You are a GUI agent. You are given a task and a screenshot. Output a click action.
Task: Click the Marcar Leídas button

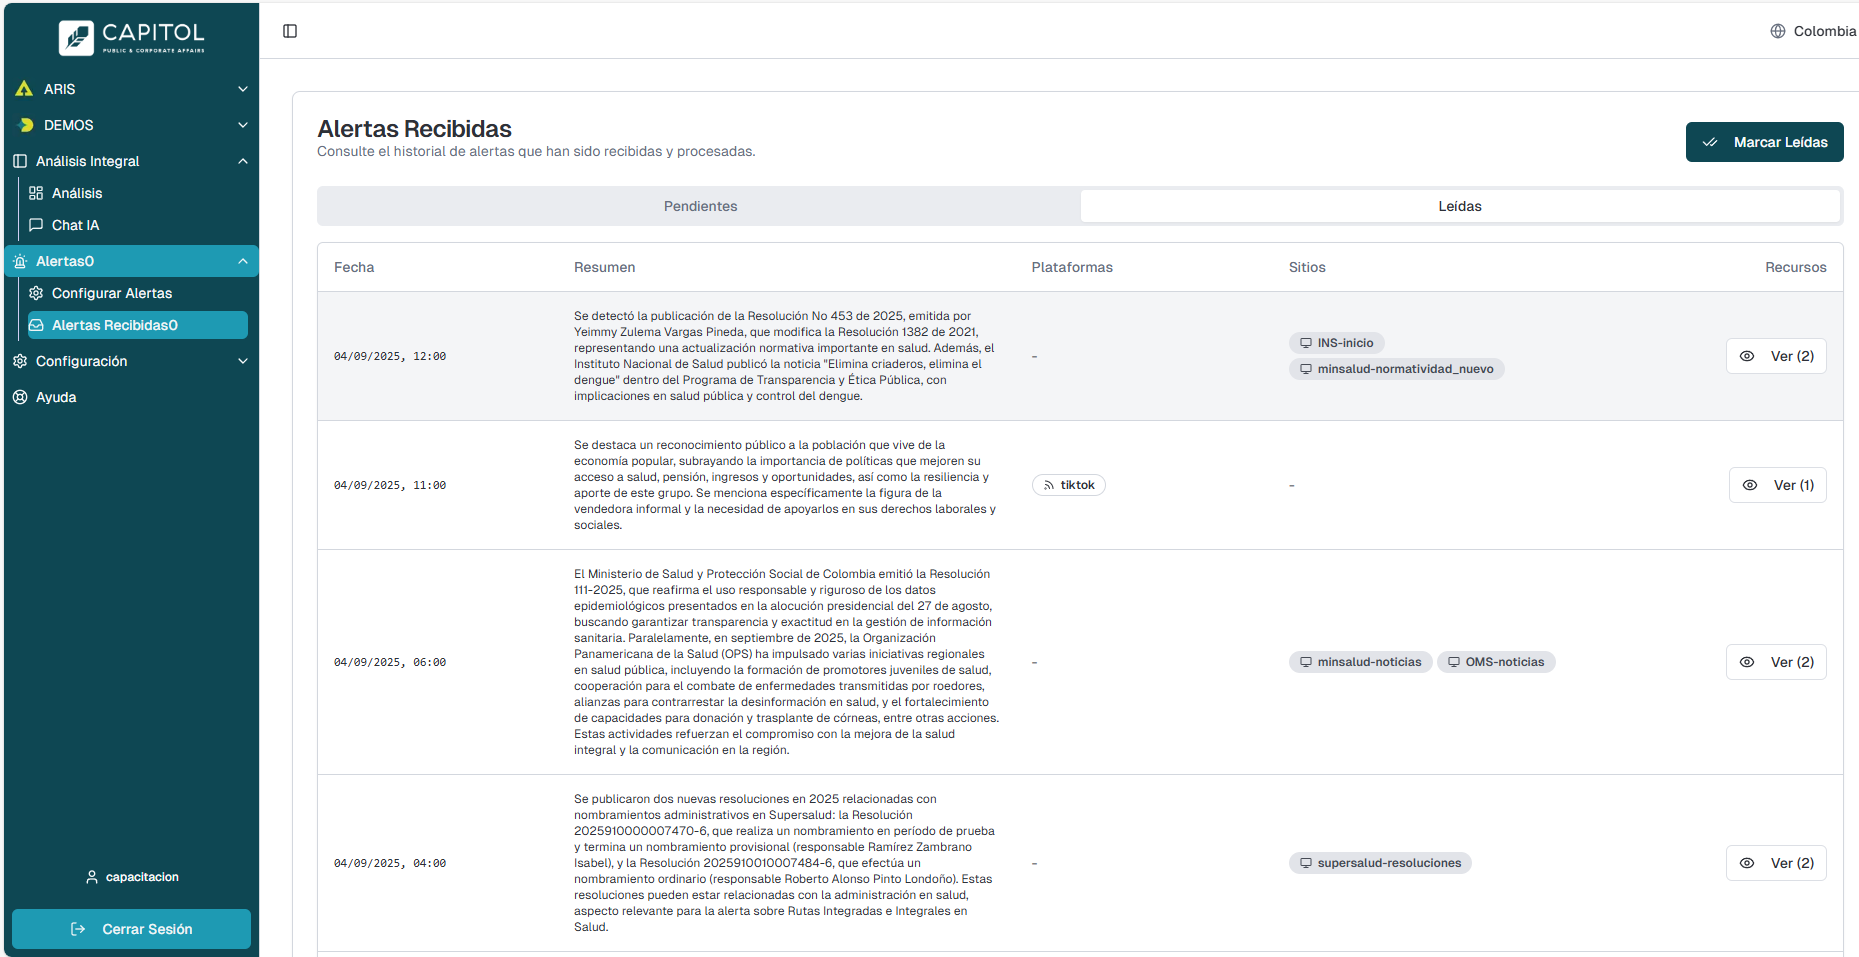[x=1764, y=142]
